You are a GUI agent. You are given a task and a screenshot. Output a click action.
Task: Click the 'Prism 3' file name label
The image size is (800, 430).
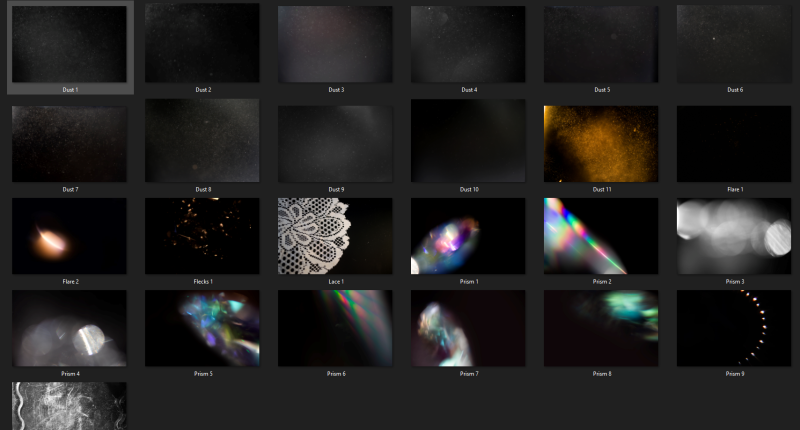735,282
